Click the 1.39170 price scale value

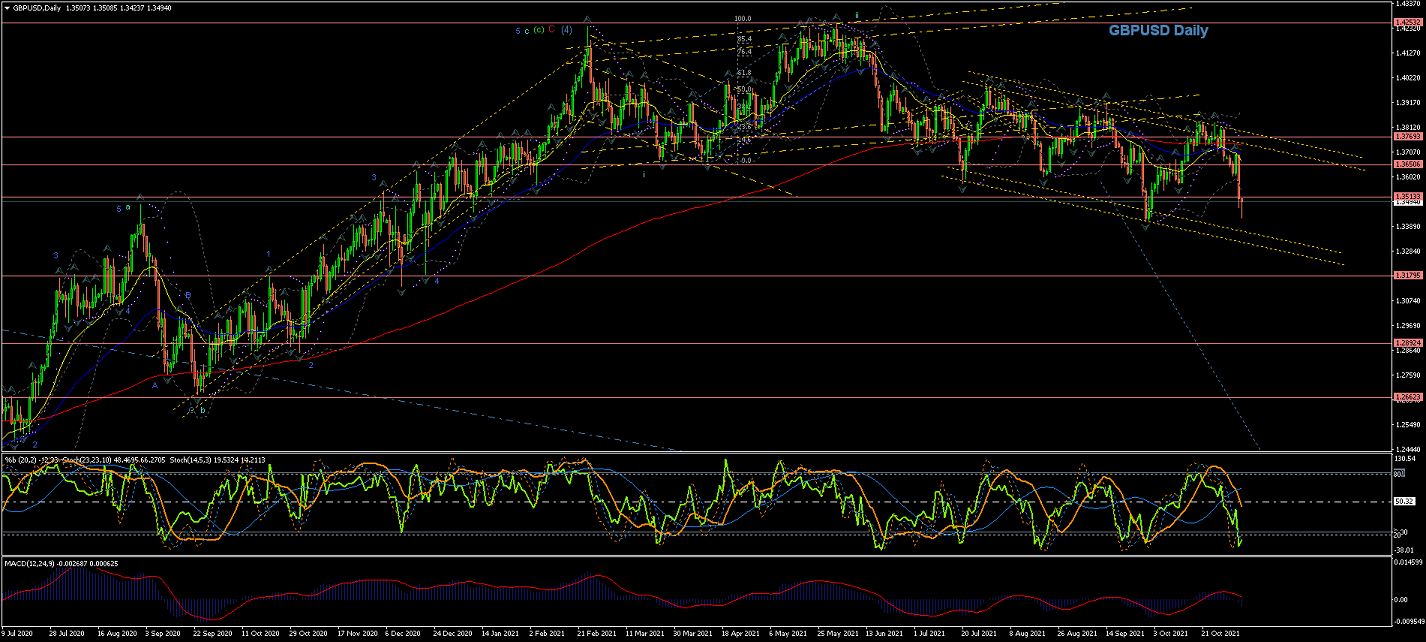click(1408, 102)
